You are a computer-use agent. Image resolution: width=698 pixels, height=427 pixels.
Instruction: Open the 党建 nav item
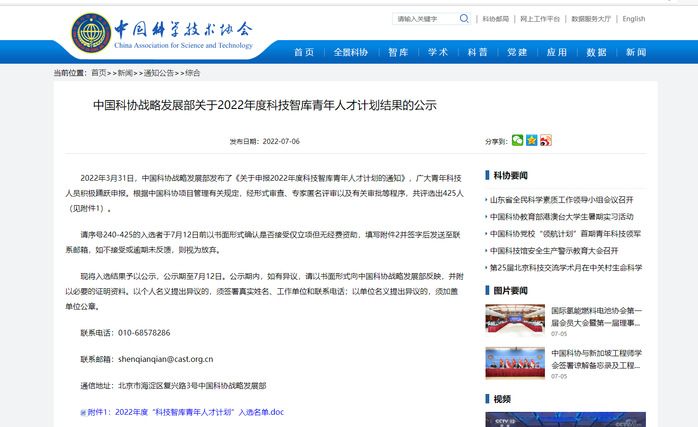click(x=517, y=52)
